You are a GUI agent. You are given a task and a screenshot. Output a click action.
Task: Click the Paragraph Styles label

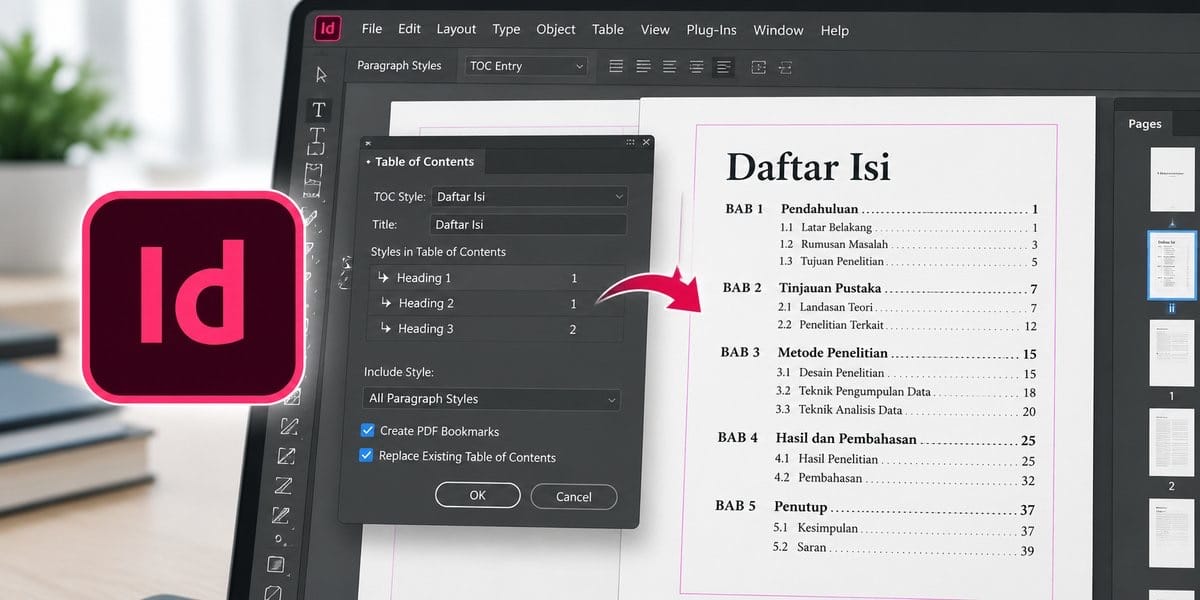coord(399,66)
